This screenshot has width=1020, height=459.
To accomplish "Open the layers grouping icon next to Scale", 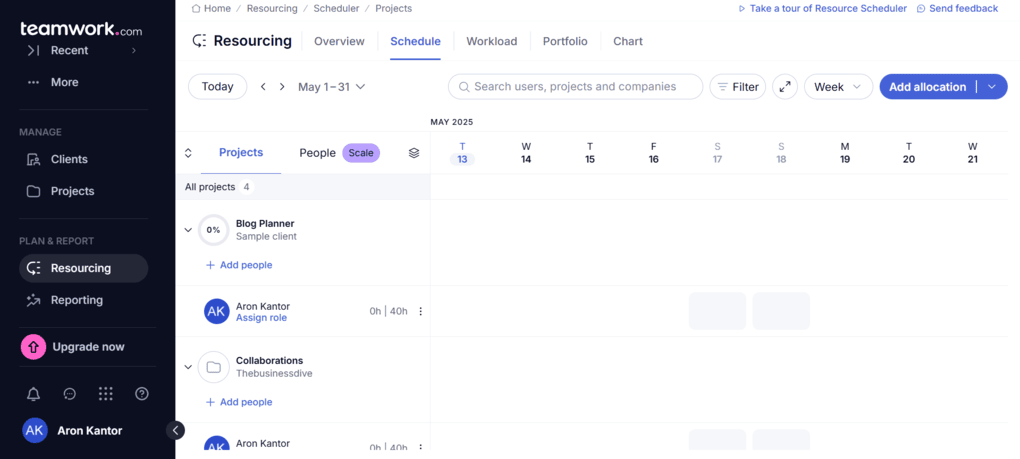I will [x=414, y=153].
